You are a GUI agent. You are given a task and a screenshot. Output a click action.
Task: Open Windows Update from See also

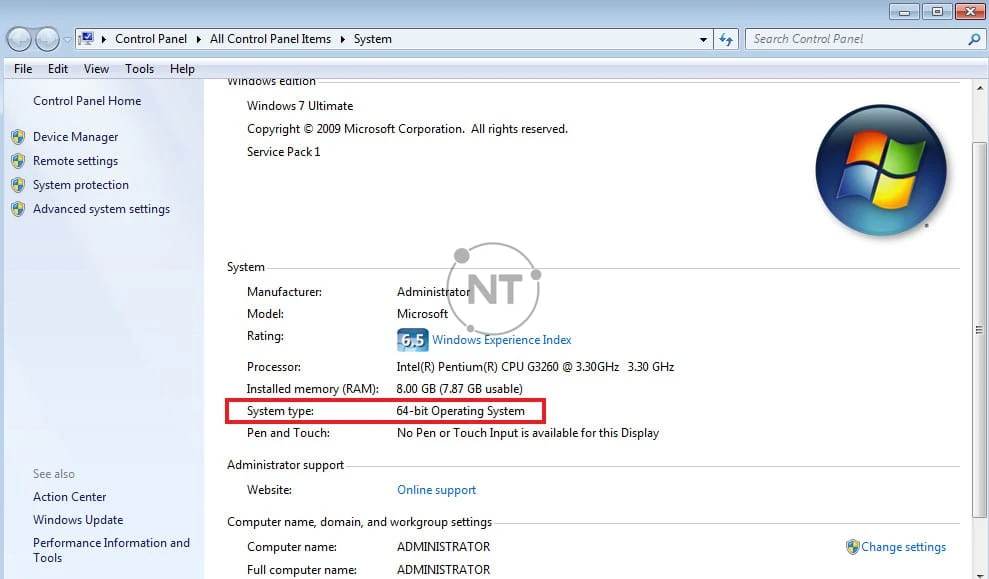pos(78,520)
